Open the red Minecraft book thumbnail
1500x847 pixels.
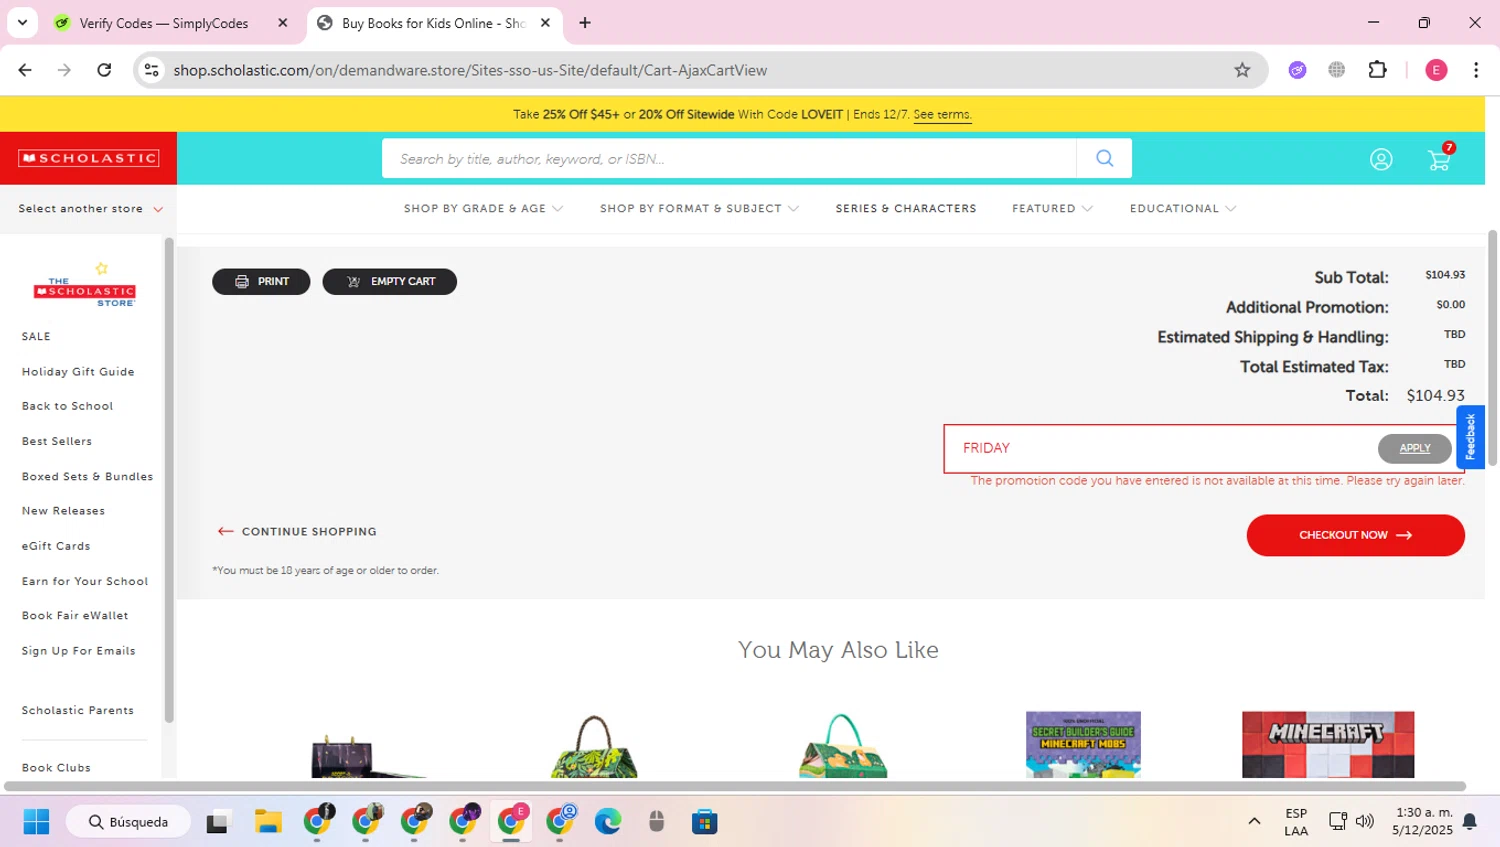[1328, 744]
